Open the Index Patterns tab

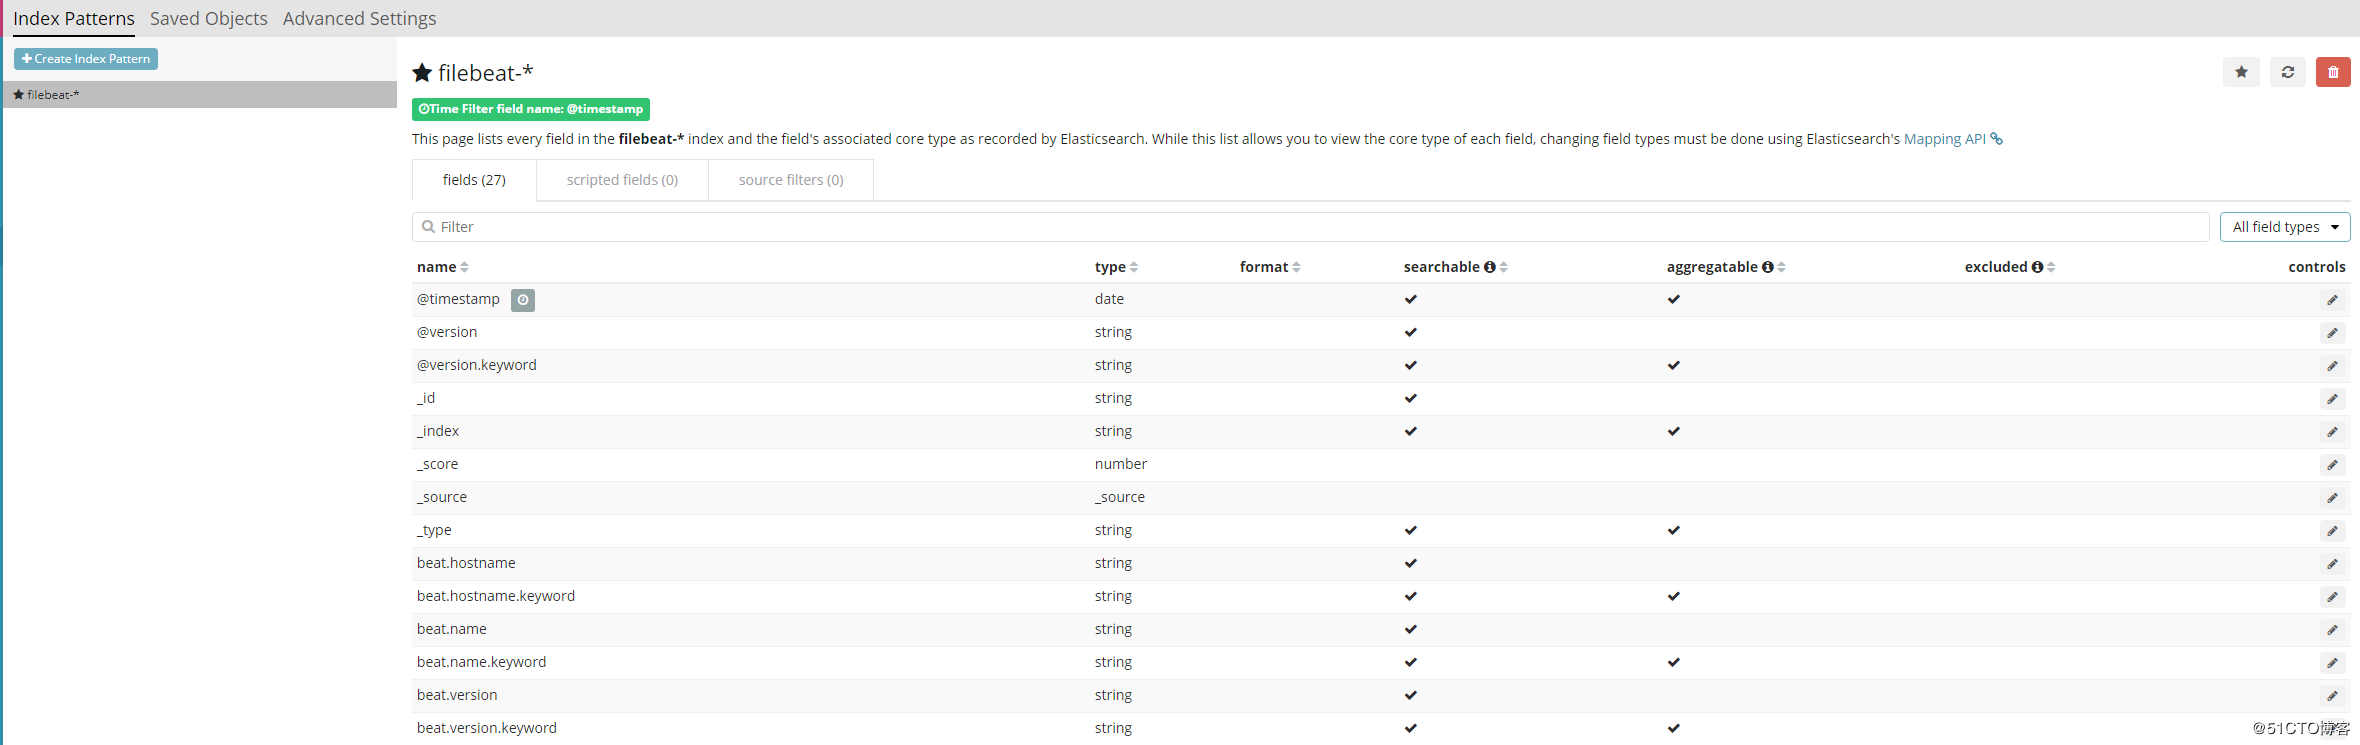pos(74,18)
